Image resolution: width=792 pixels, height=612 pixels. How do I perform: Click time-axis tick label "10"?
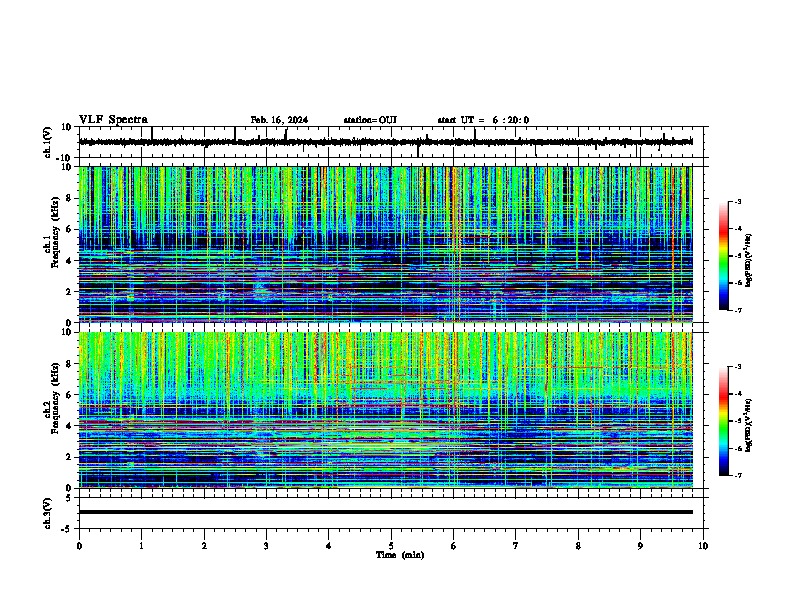point(703,546)
